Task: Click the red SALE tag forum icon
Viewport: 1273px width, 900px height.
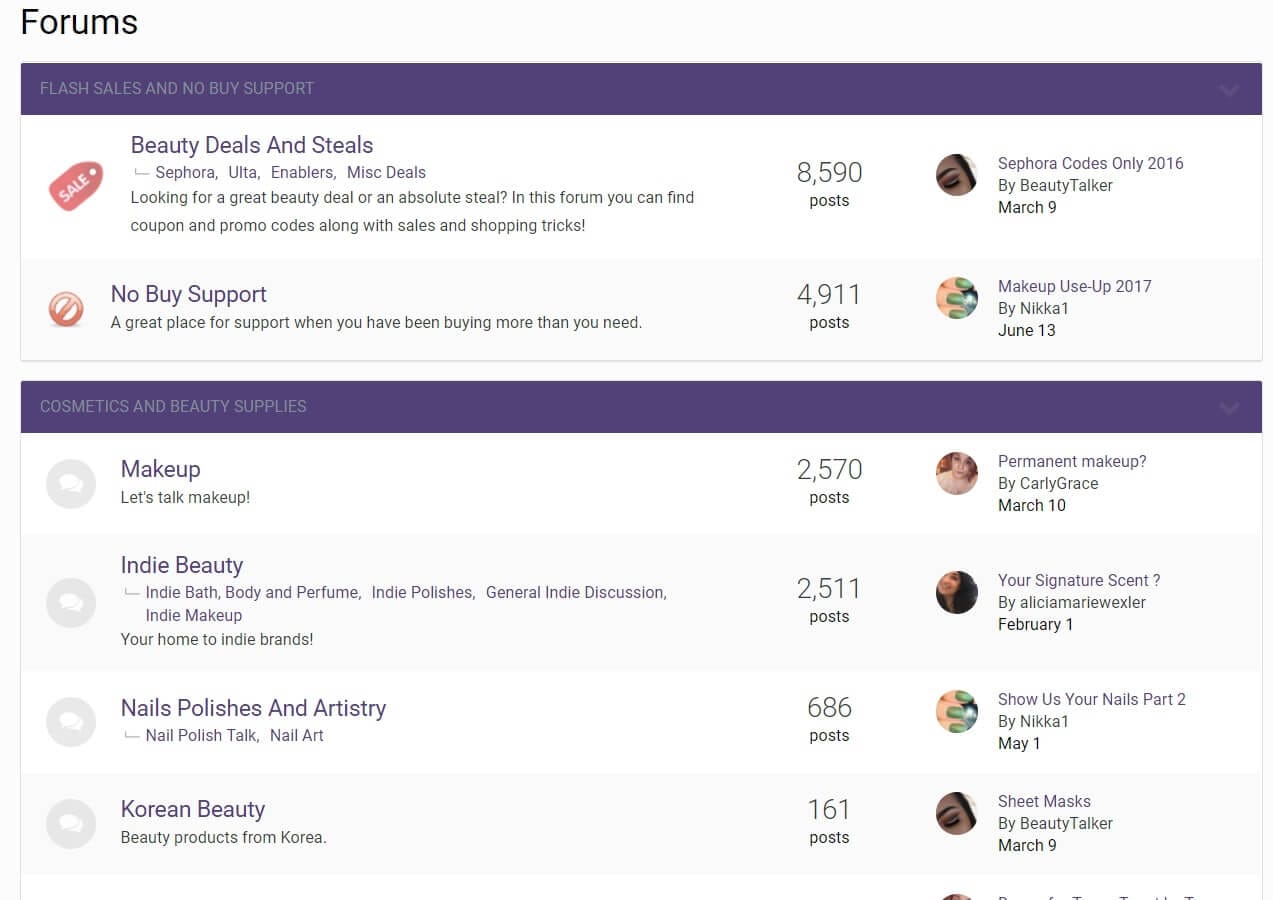Action: point(76,186)
